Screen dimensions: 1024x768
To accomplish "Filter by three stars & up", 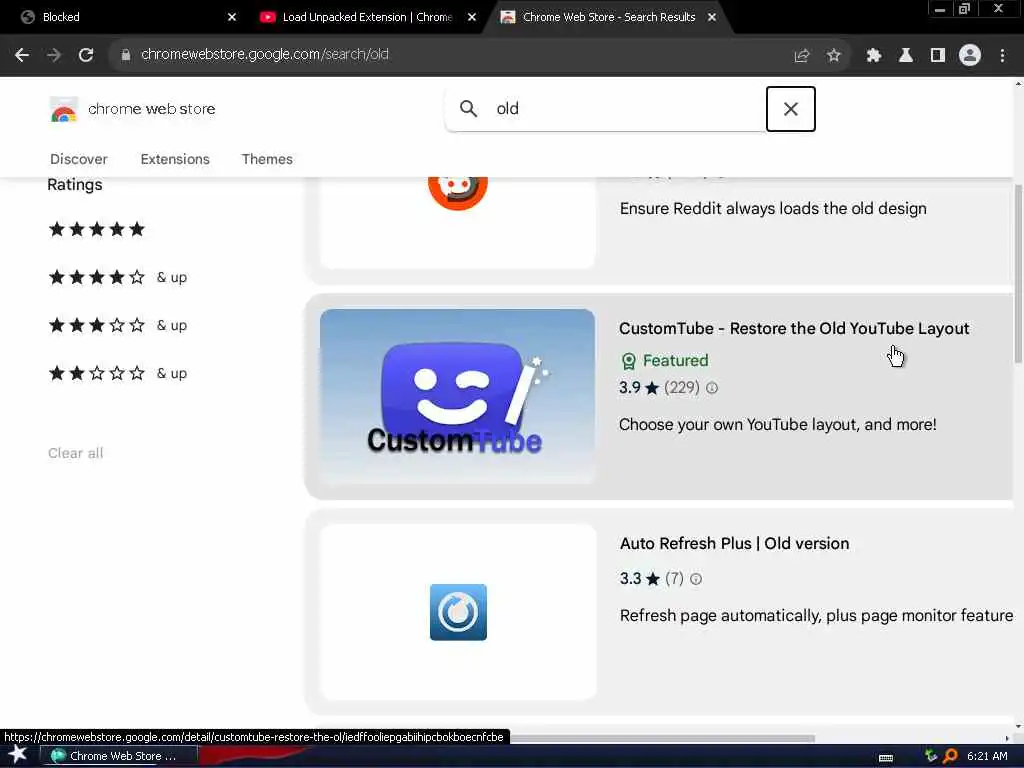I will [118, 325].
